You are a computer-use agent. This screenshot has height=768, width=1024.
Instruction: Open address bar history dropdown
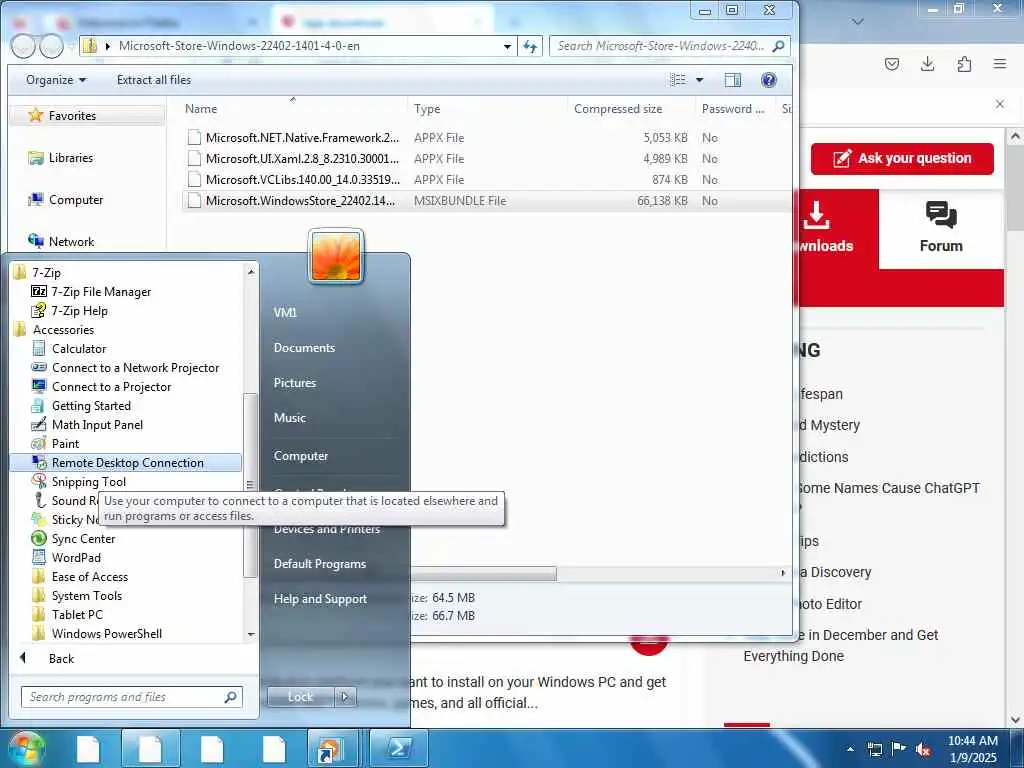click(x=507, y=46)
